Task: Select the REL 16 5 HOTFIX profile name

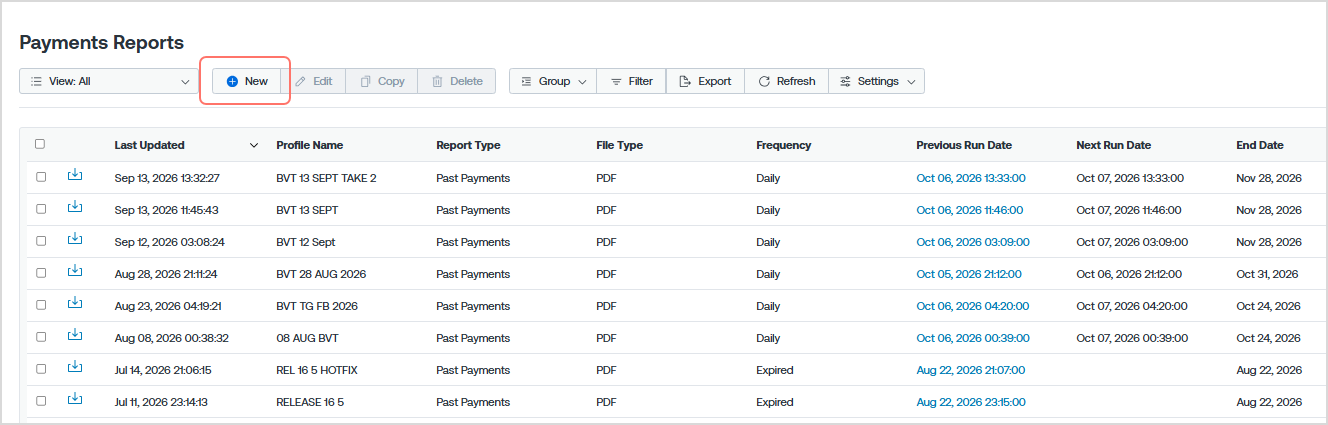Action: 317,370
